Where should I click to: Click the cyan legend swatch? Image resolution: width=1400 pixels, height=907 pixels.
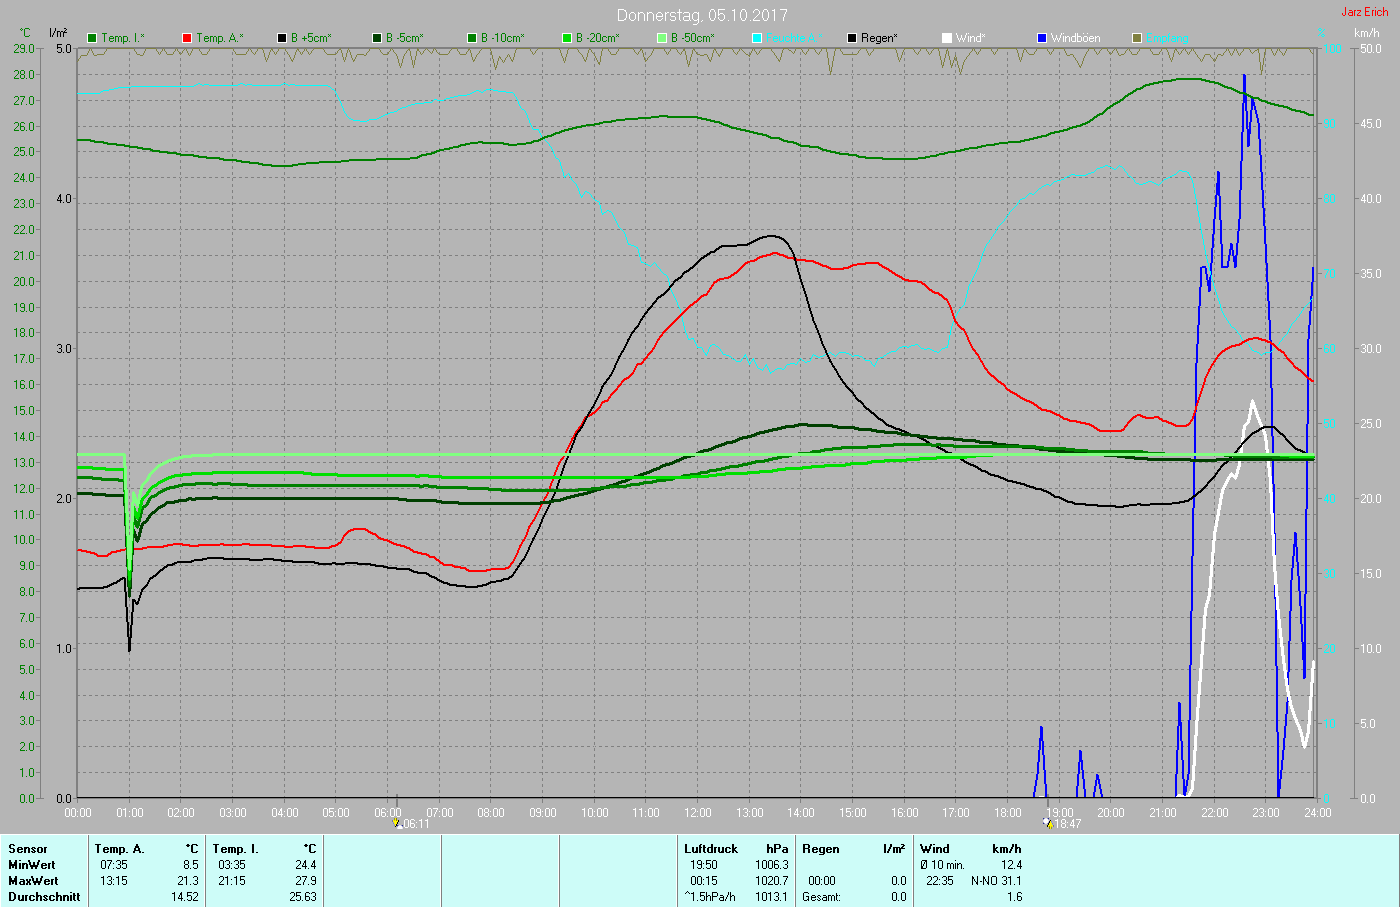coord(757,38)
